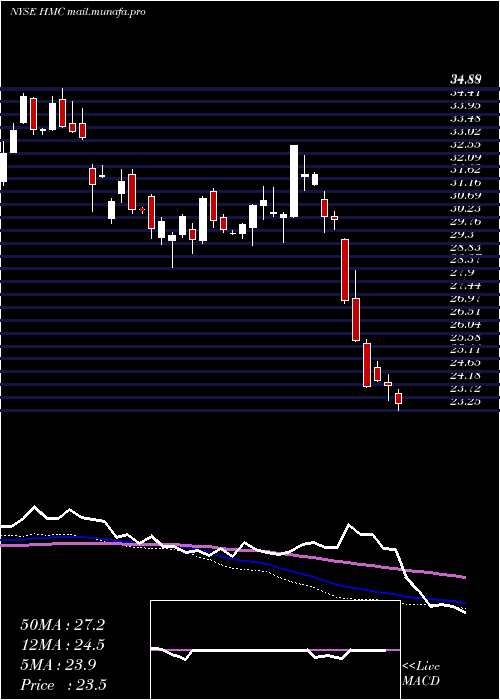Click the tallest white candlestick body
The image size is (500, 700).
294,181
